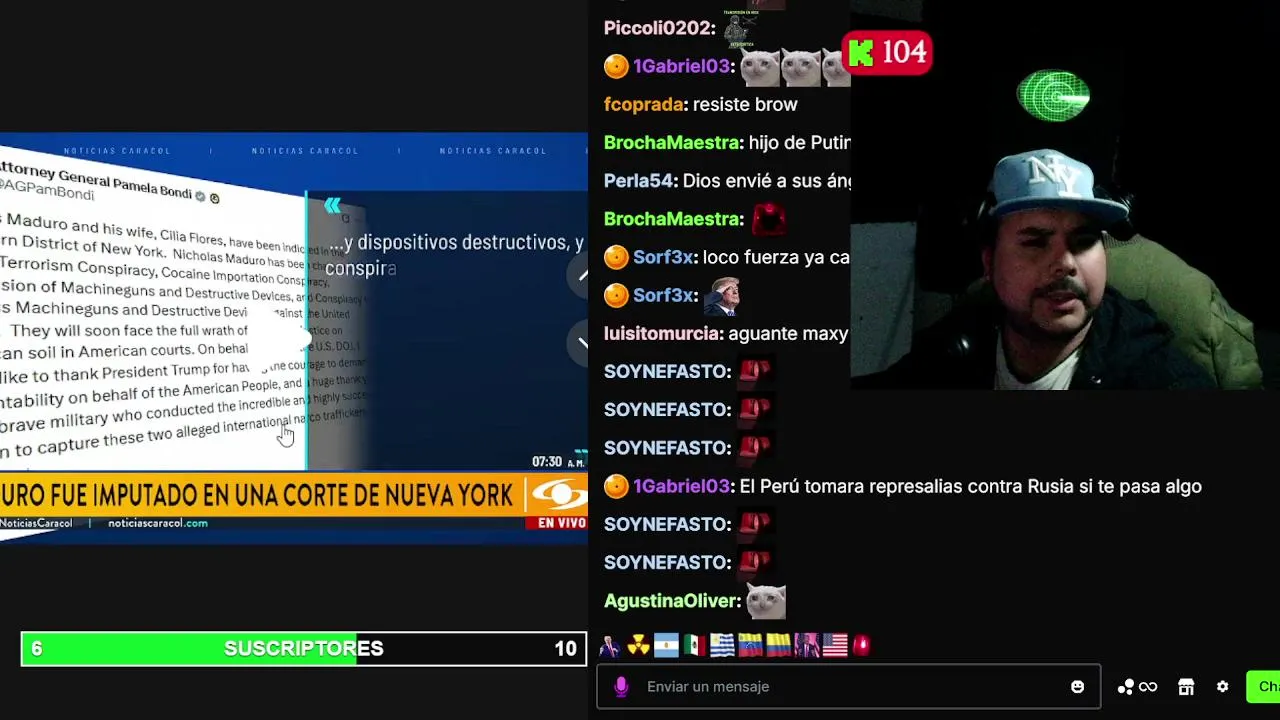Click the 07:30 clock on news video
Image resolution: width=1280 pixels, height=720 pixels.
[547, 462]
